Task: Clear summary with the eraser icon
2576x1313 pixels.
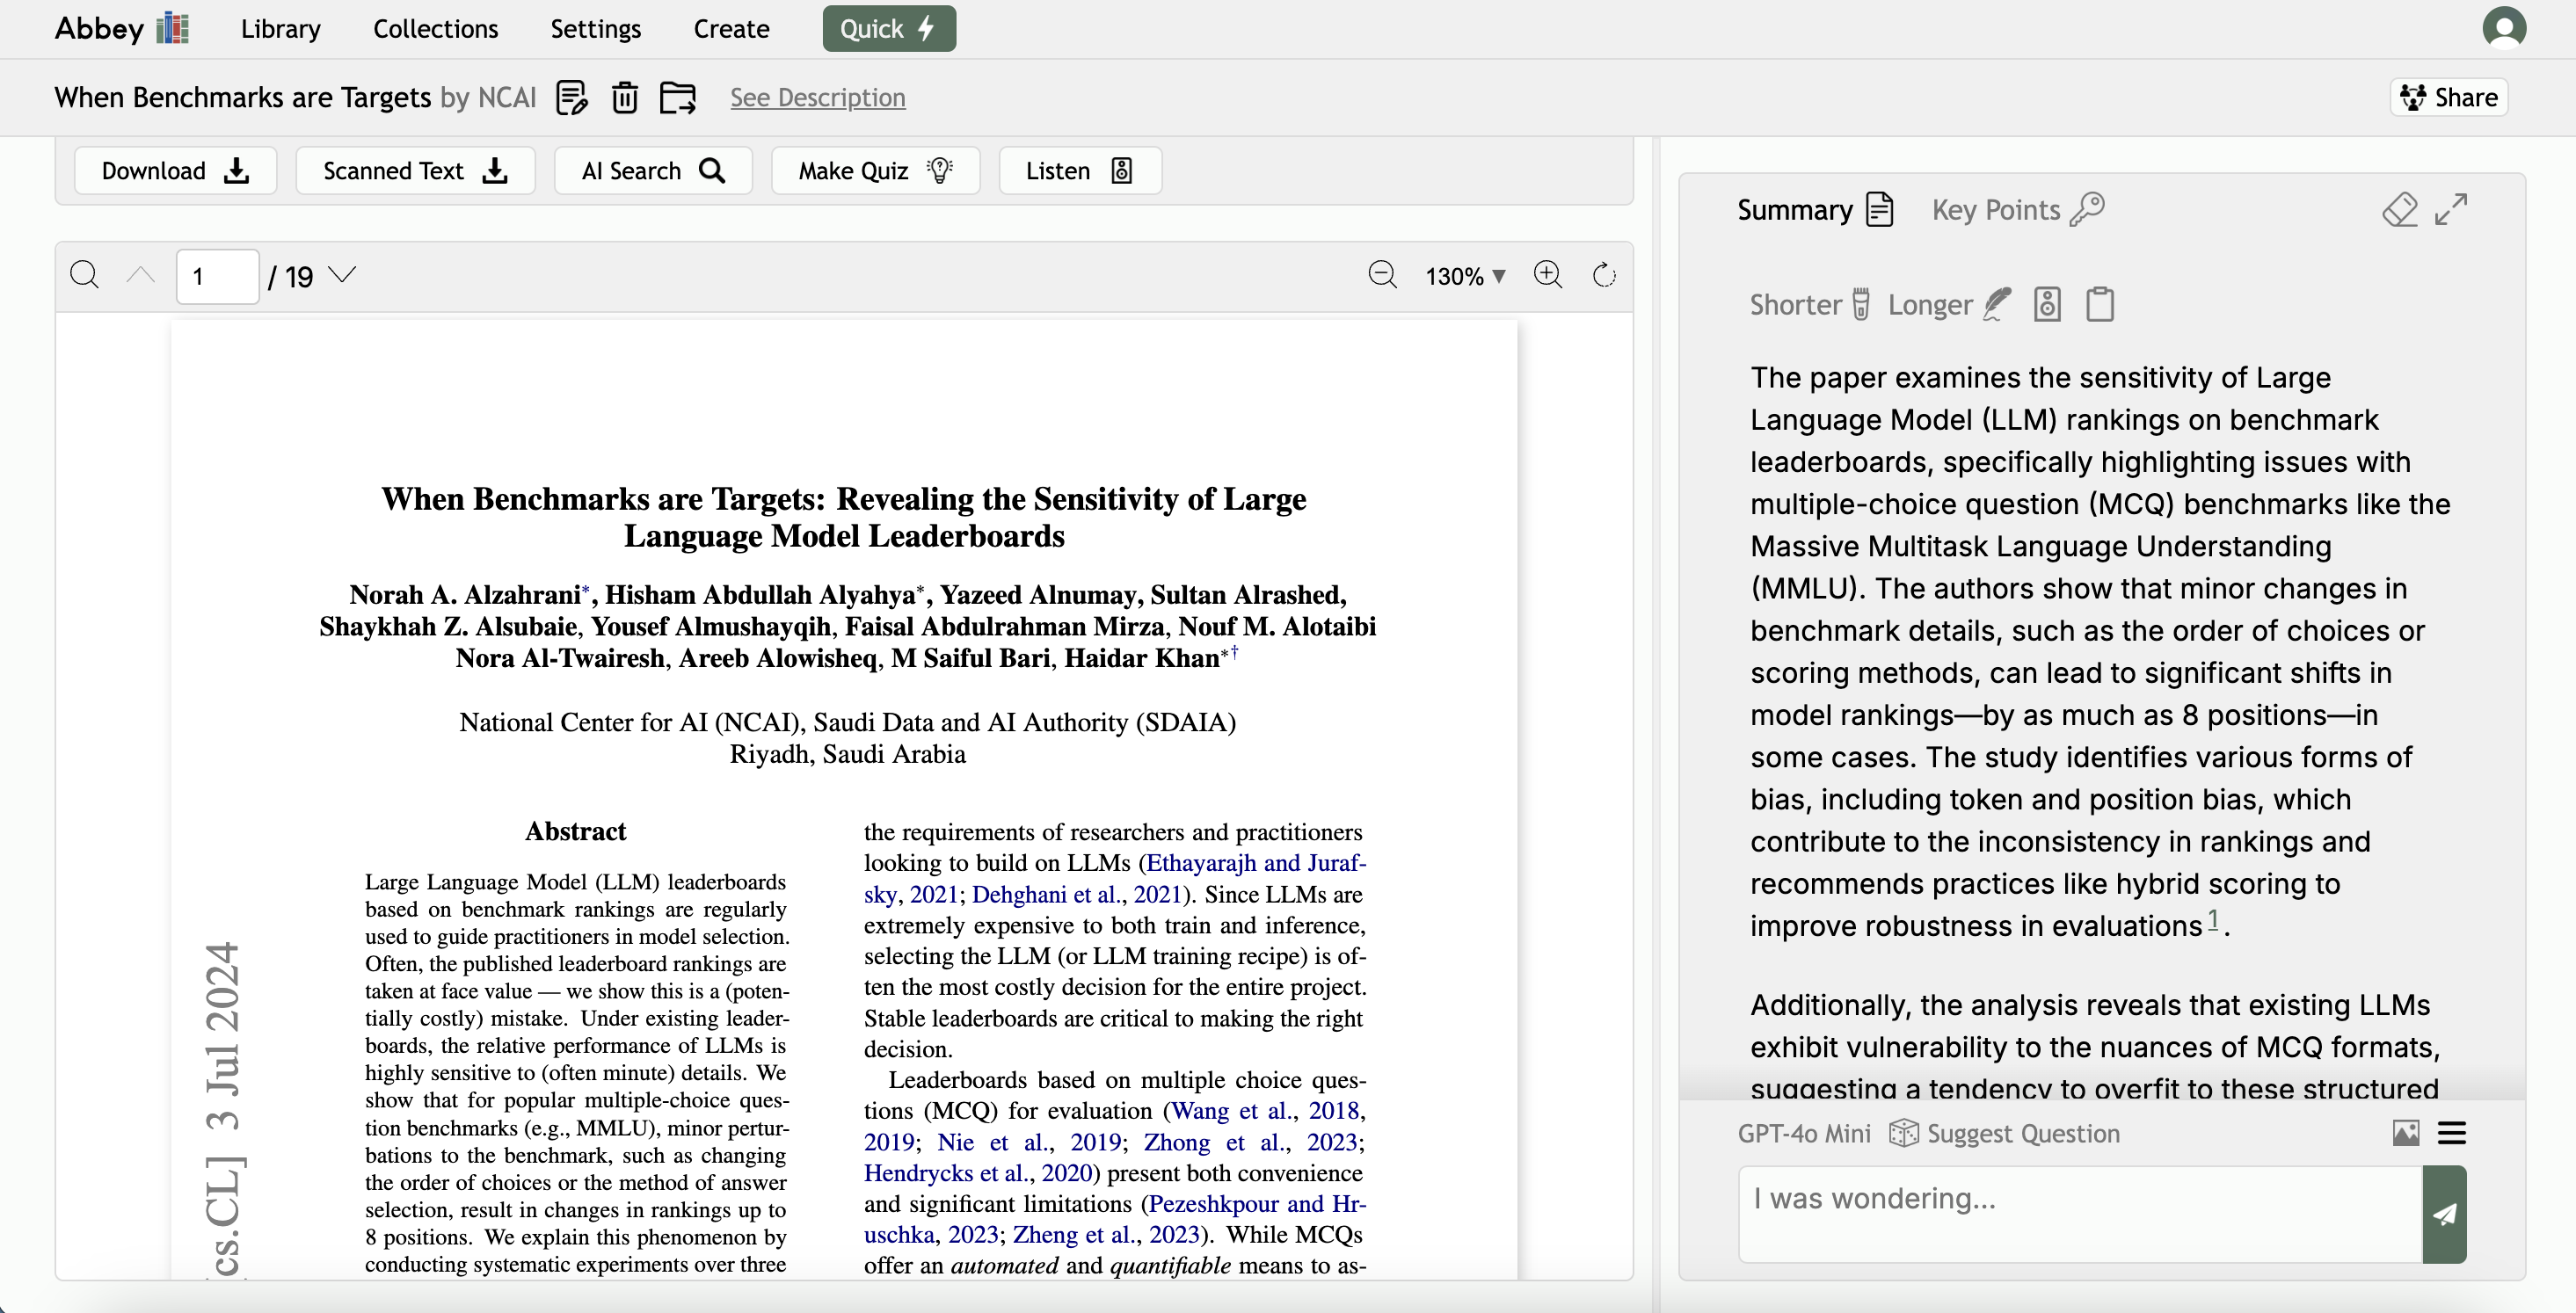Action: pyautogui.click(x=2399, y=210)
